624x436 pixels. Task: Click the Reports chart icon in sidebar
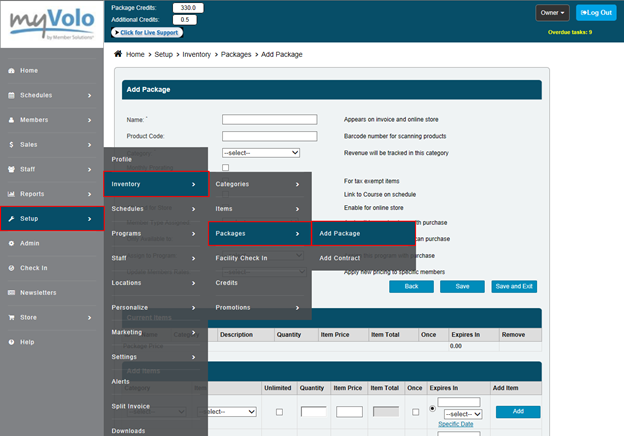pyautogui.click(x=10, y=194)
